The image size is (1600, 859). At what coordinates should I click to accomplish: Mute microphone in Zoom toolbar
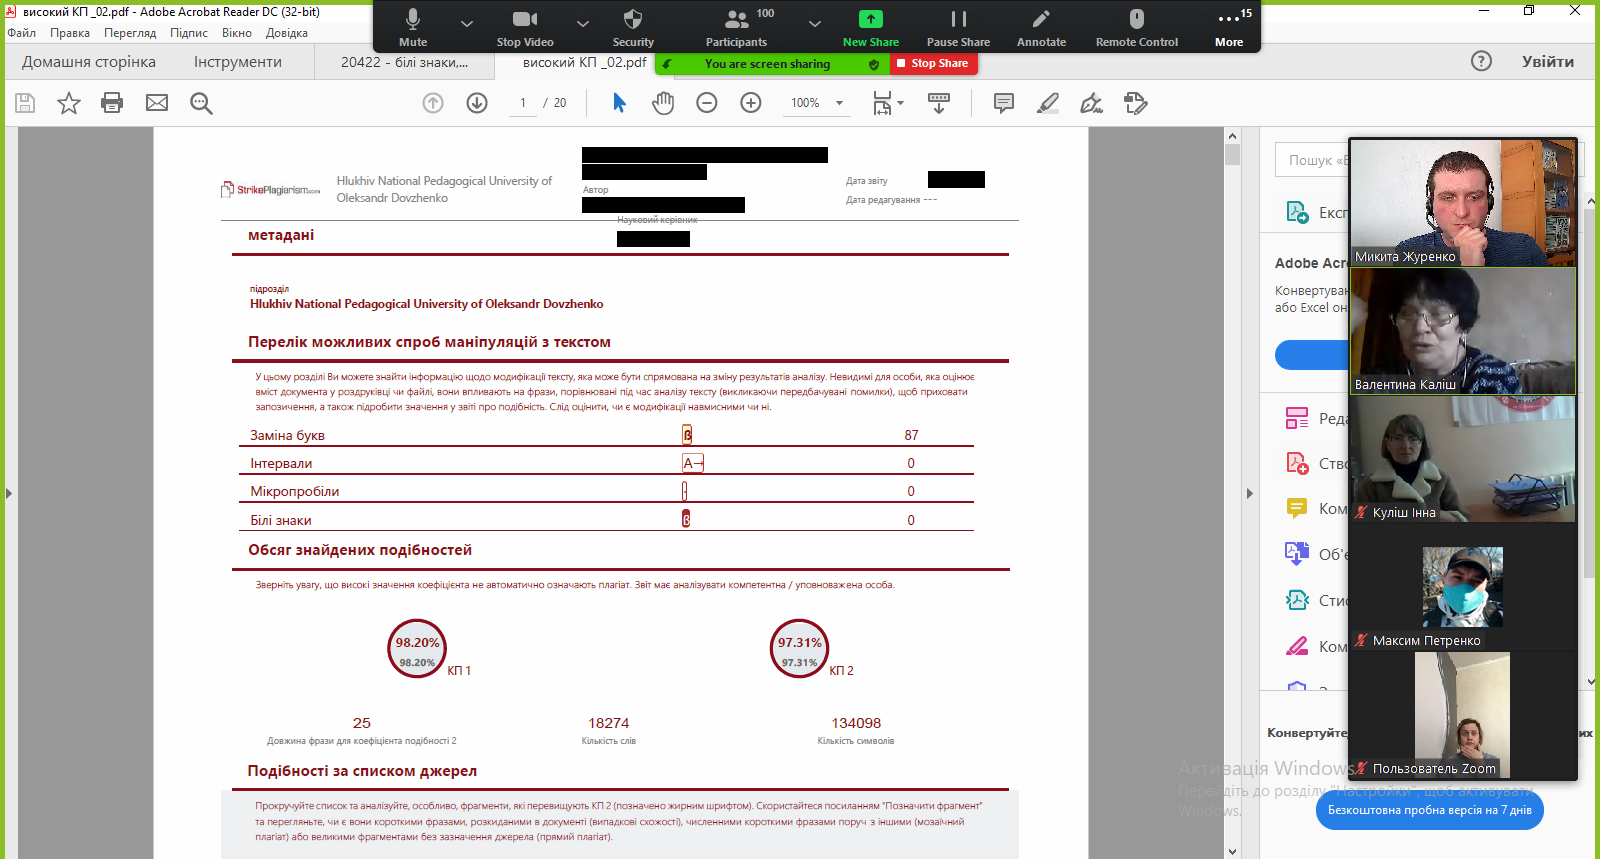pos(413,27)
